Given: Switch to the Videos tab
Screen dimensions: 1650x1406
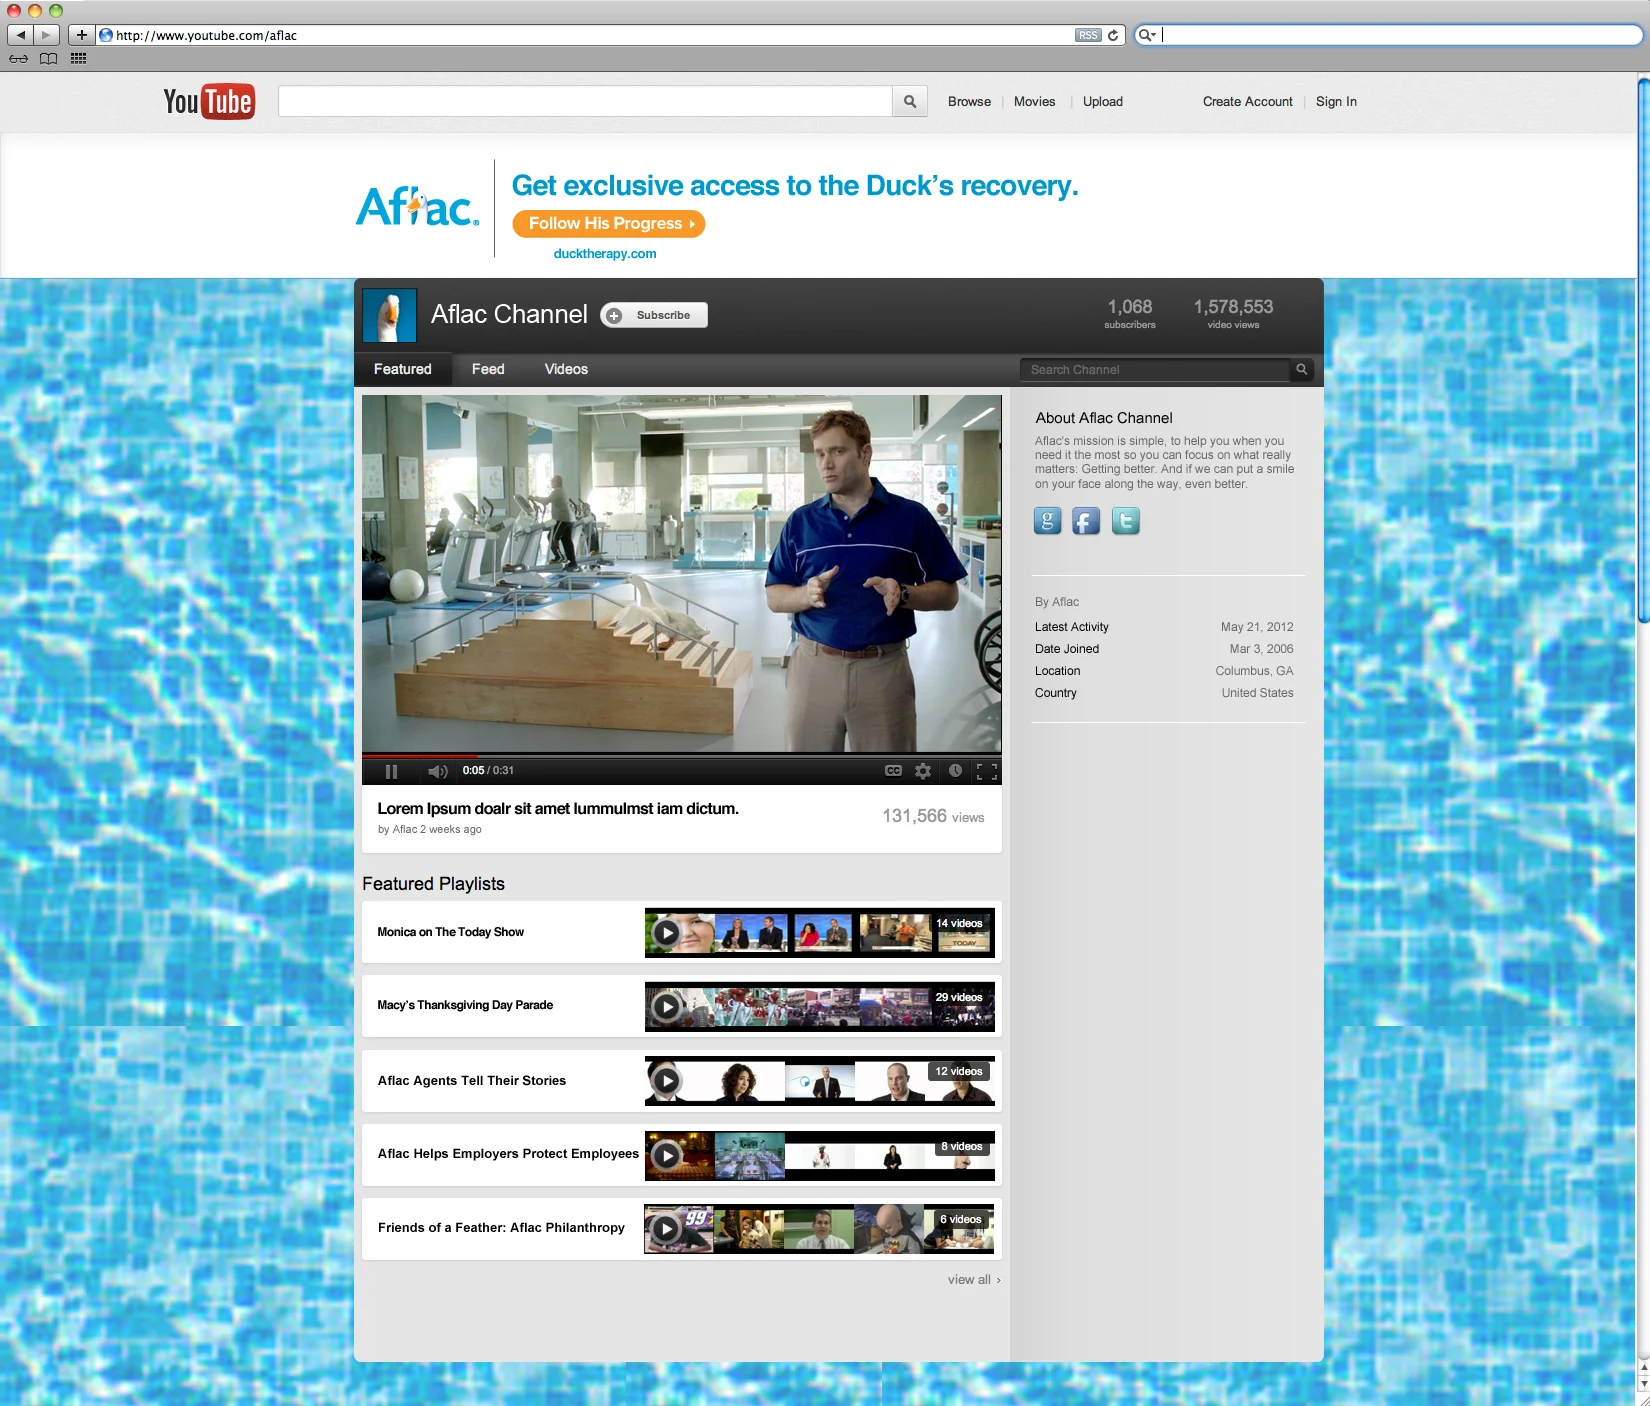Looking at the screenshot, I should tap(566, 369).
